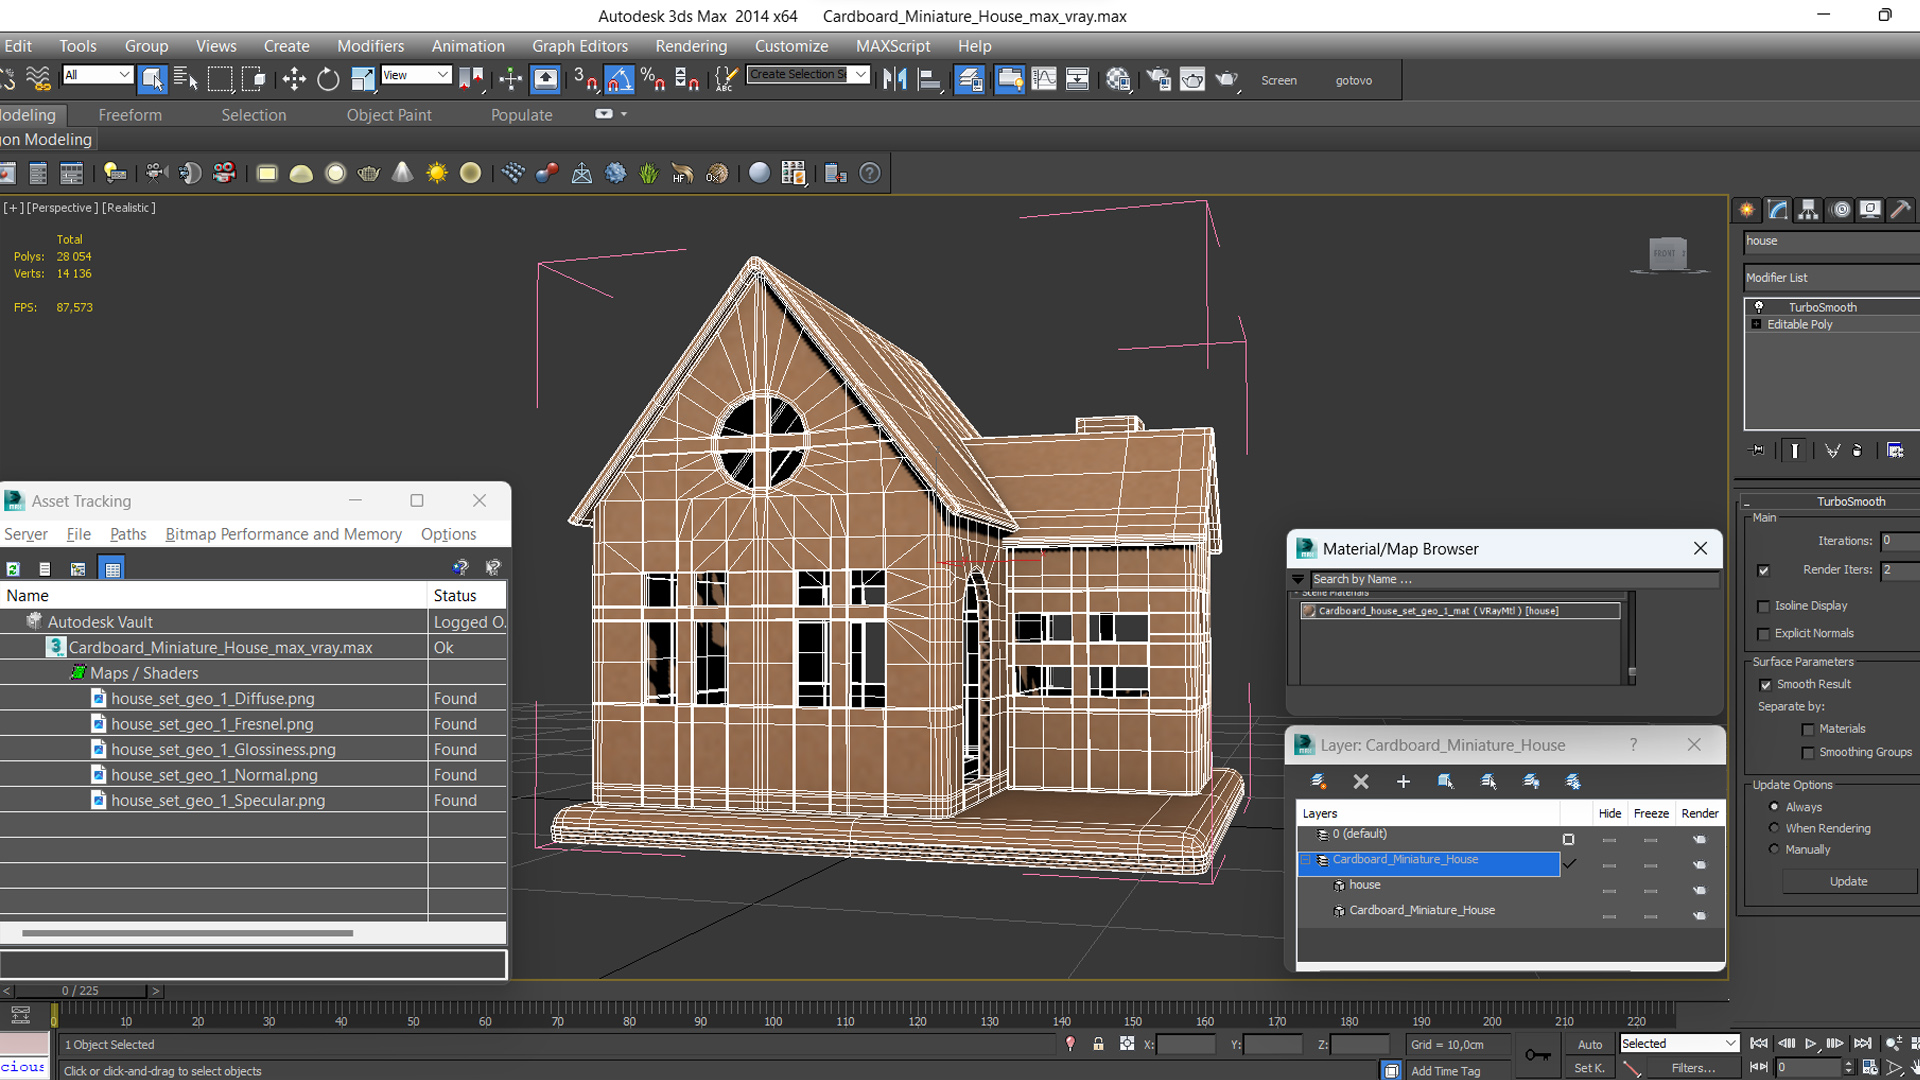Check Separate by Materials
This screenshot has height=1080, width=1920.
click(1808, 729)
